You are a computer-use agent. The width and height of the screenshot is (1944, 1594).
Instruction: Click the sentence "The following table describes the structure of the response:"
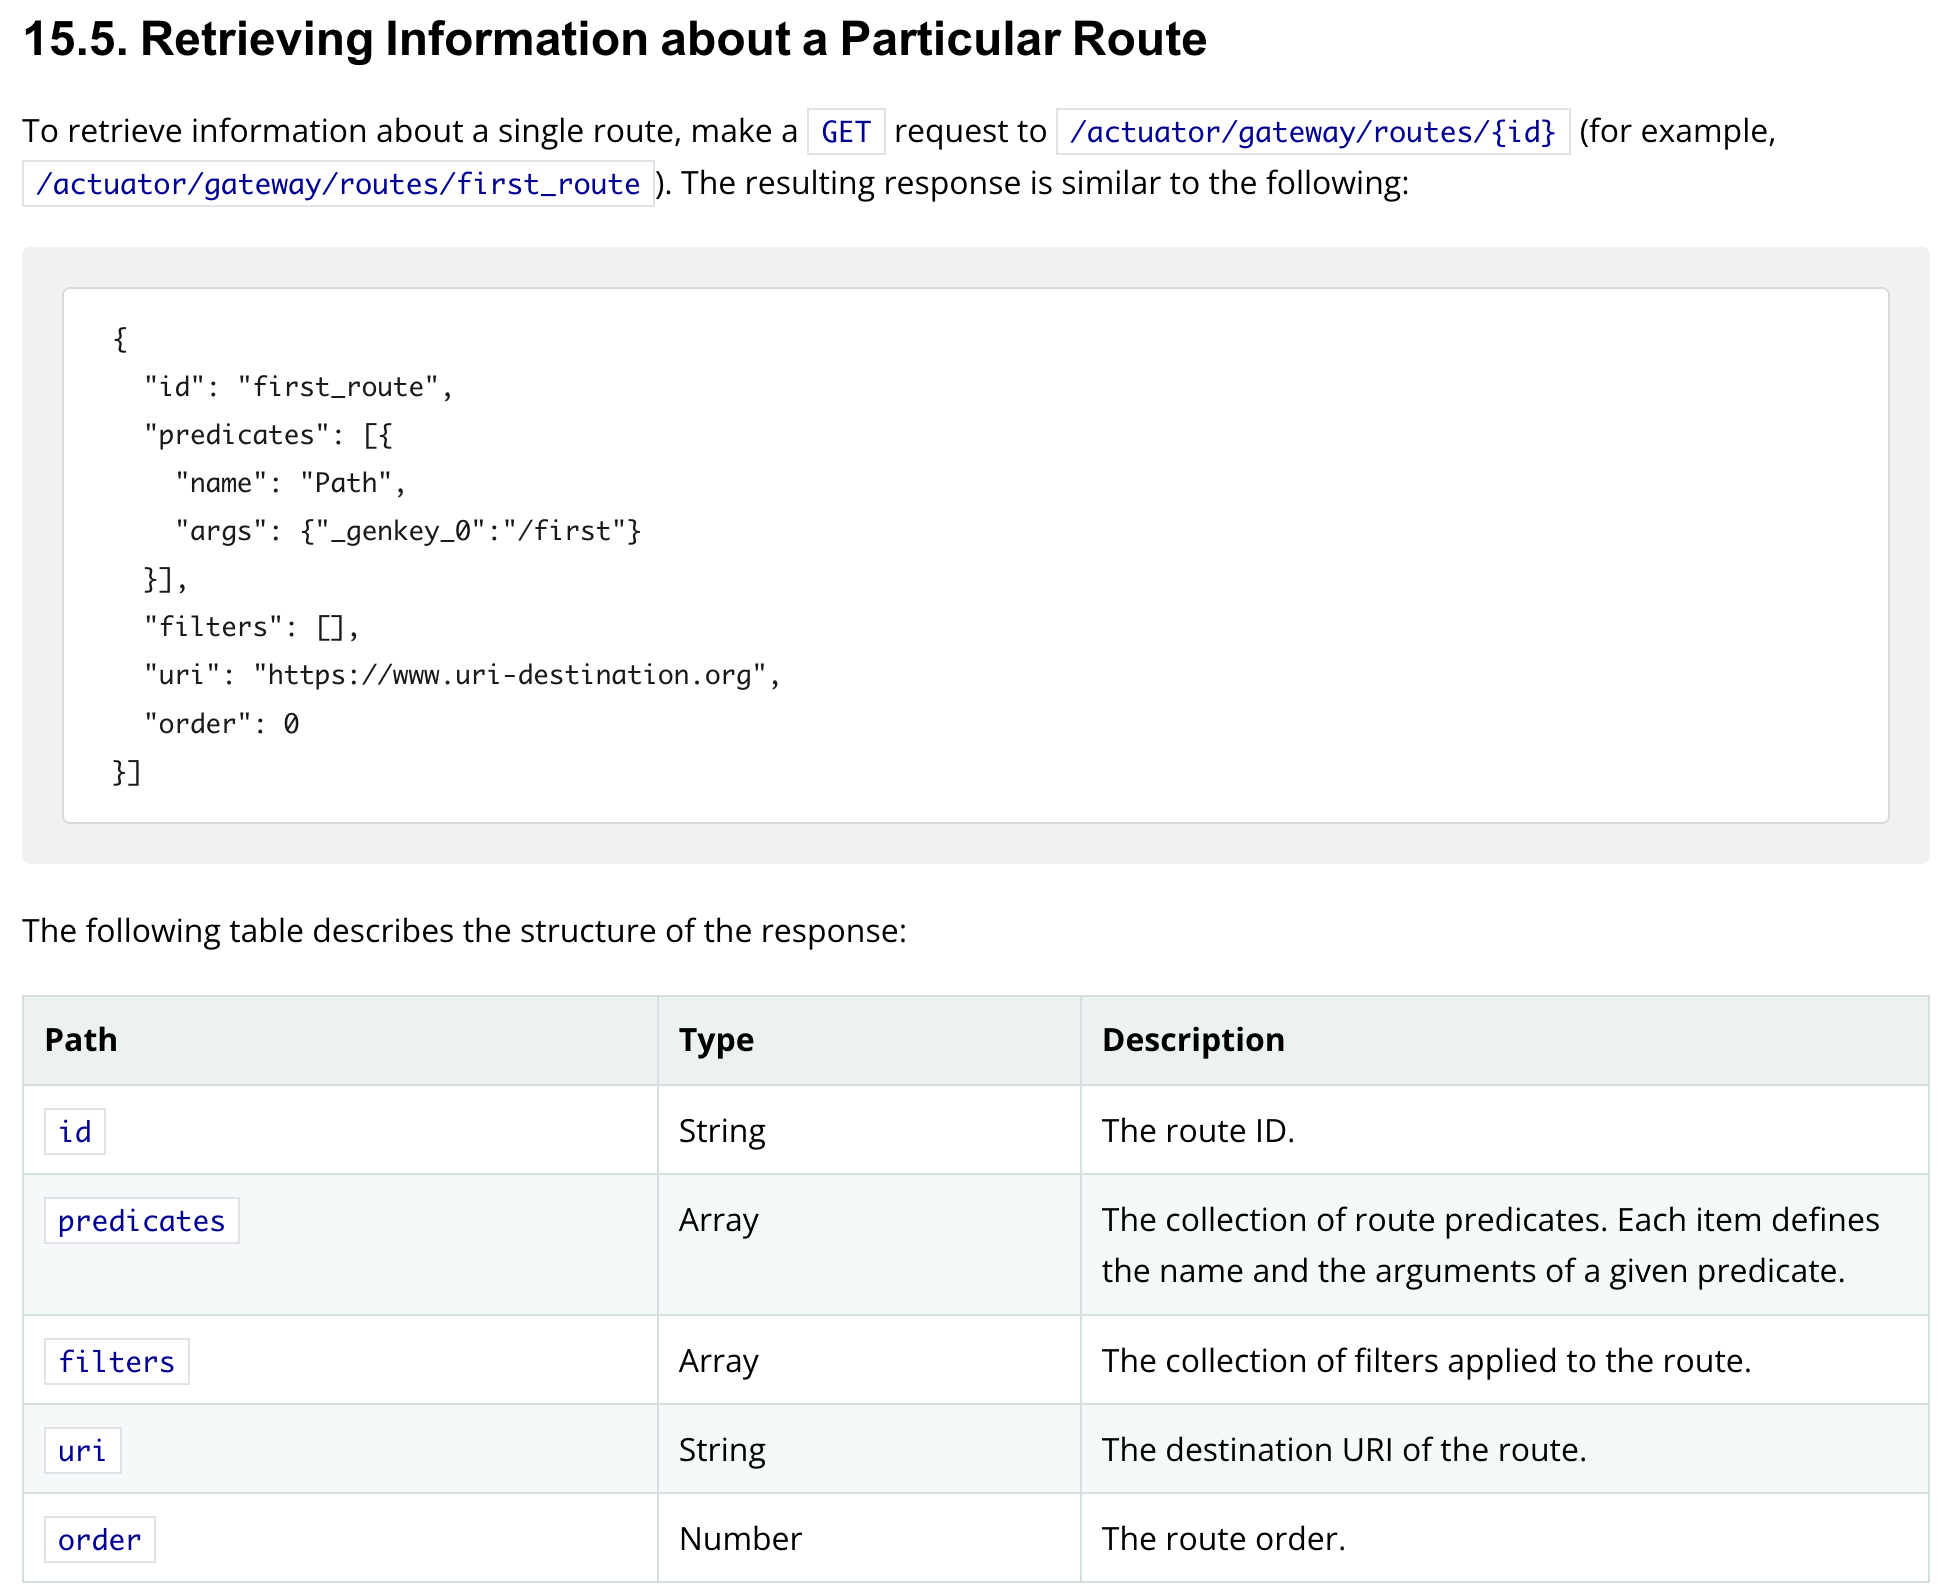pyautogui.click(x=464, y=931)
